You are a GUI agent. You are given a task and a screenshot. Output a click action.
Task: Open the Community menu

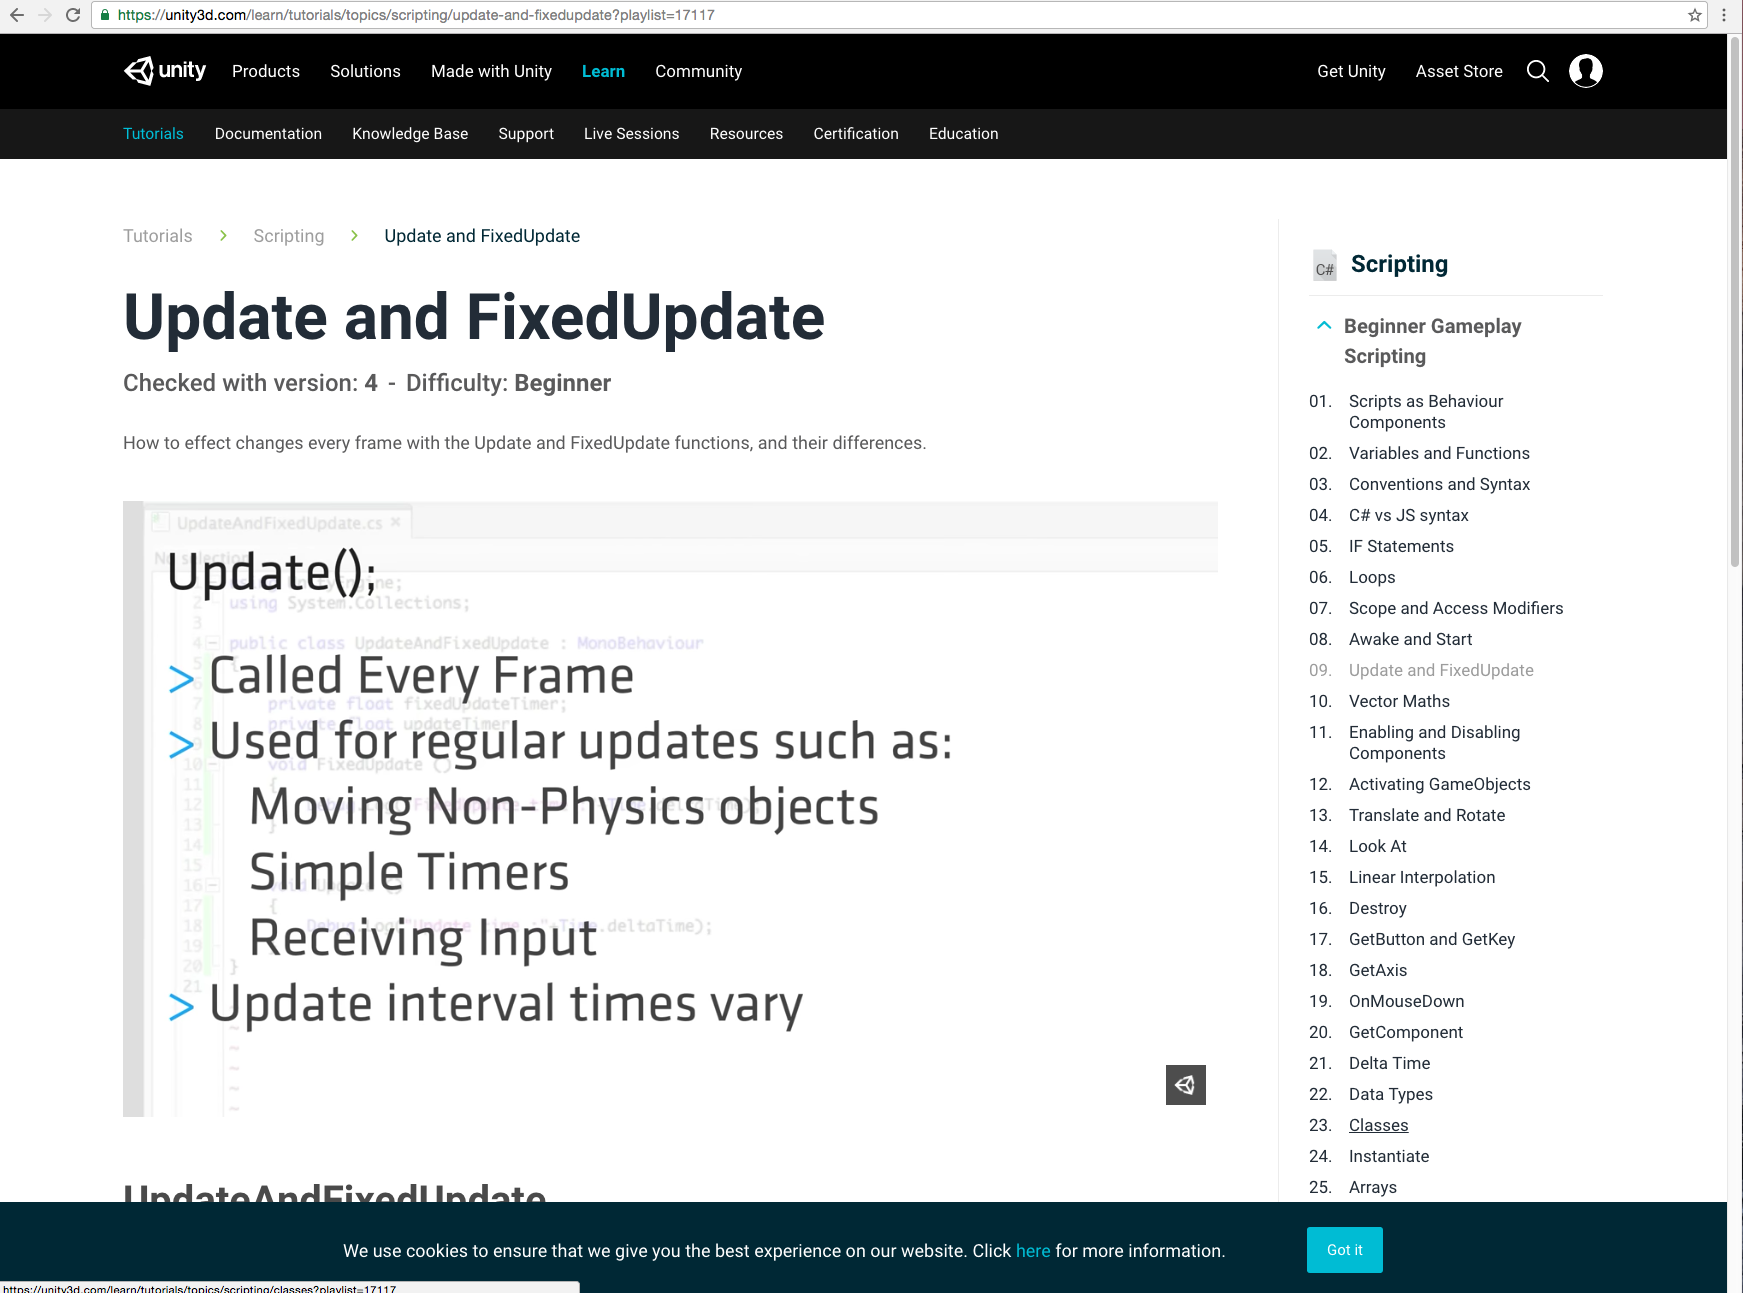(698, 71)
